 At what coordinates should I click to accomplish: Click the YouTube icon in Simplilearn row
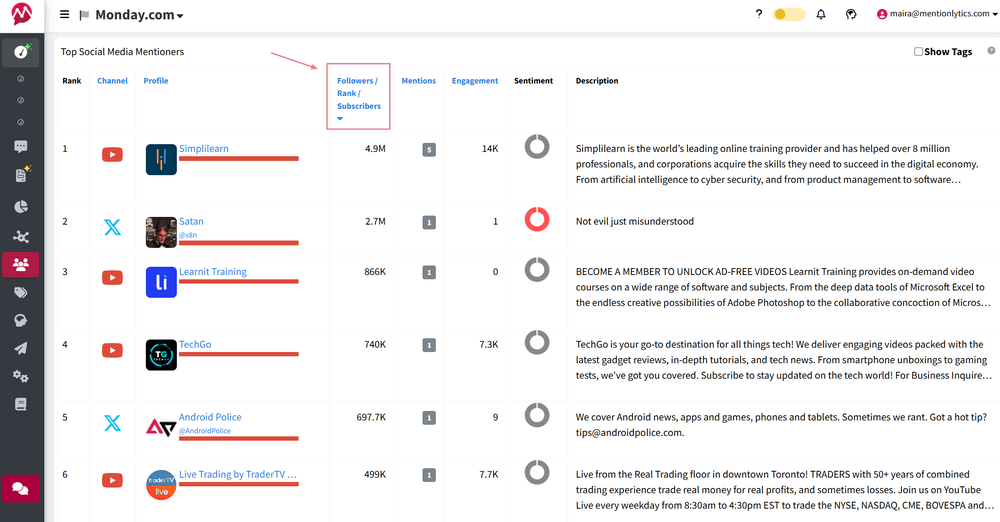[x=112, y=154]
